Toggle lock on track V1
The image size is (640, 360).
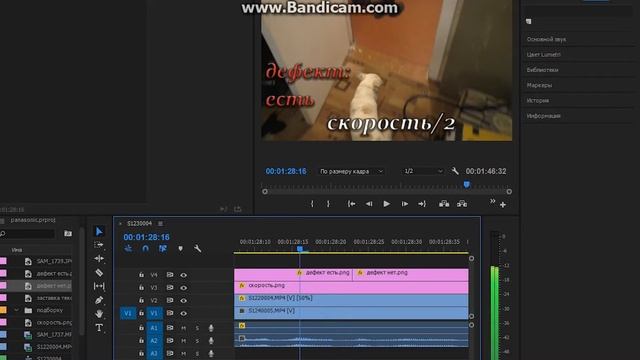tap(141, 313)
